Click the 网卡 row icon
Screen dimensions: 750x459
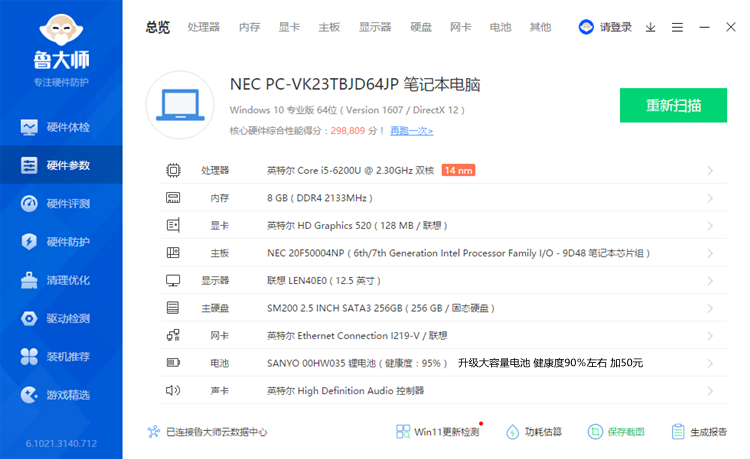click(x=173, y=335)
